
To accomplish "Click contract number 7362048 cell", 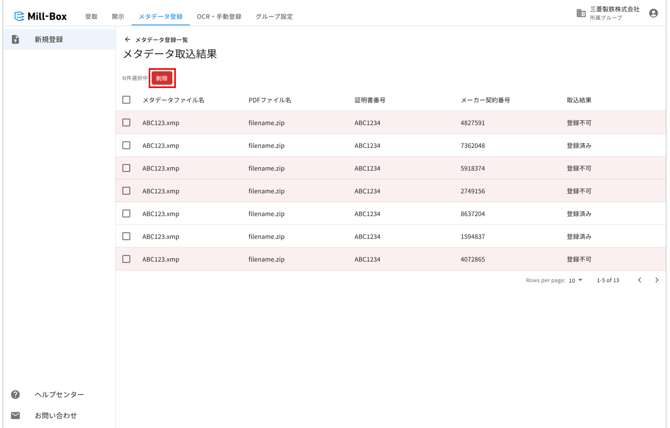I will tap(473, 145).
